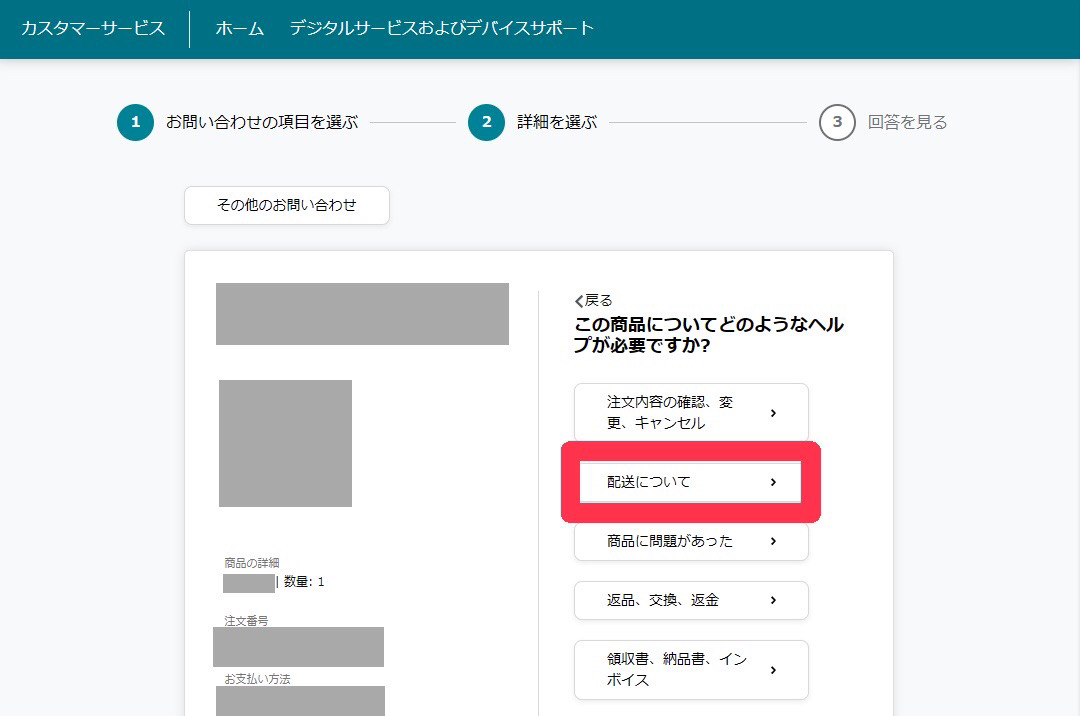Click the 回答を見る step label
The width and height of the screenshot is (1080, 716).
(x=907, y=123)
